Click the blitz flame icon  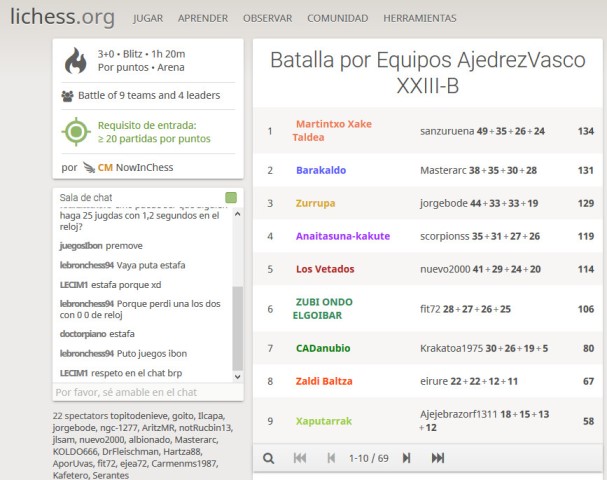[75, 61]
